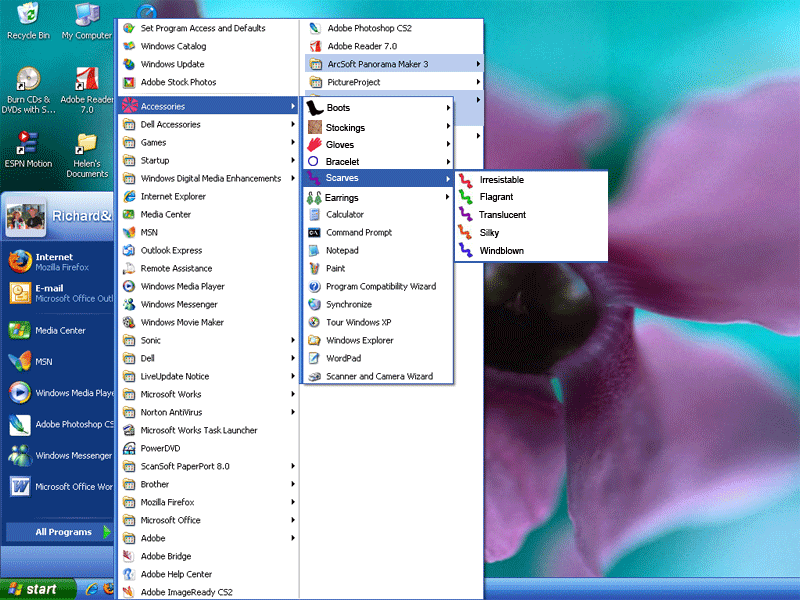The height and width of the screenshot is (600, 800).
Task: Click the All Programs button
Action: pyautogui.click(x=59, y=532)
